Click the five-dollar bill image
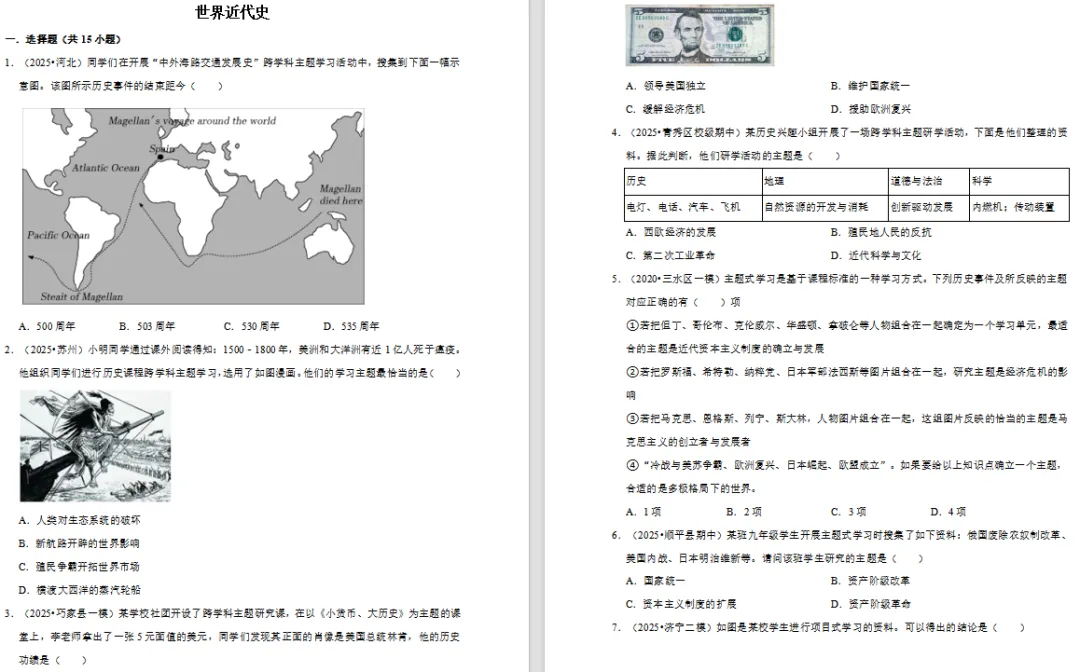The image size is (1080, 672). 700,34
